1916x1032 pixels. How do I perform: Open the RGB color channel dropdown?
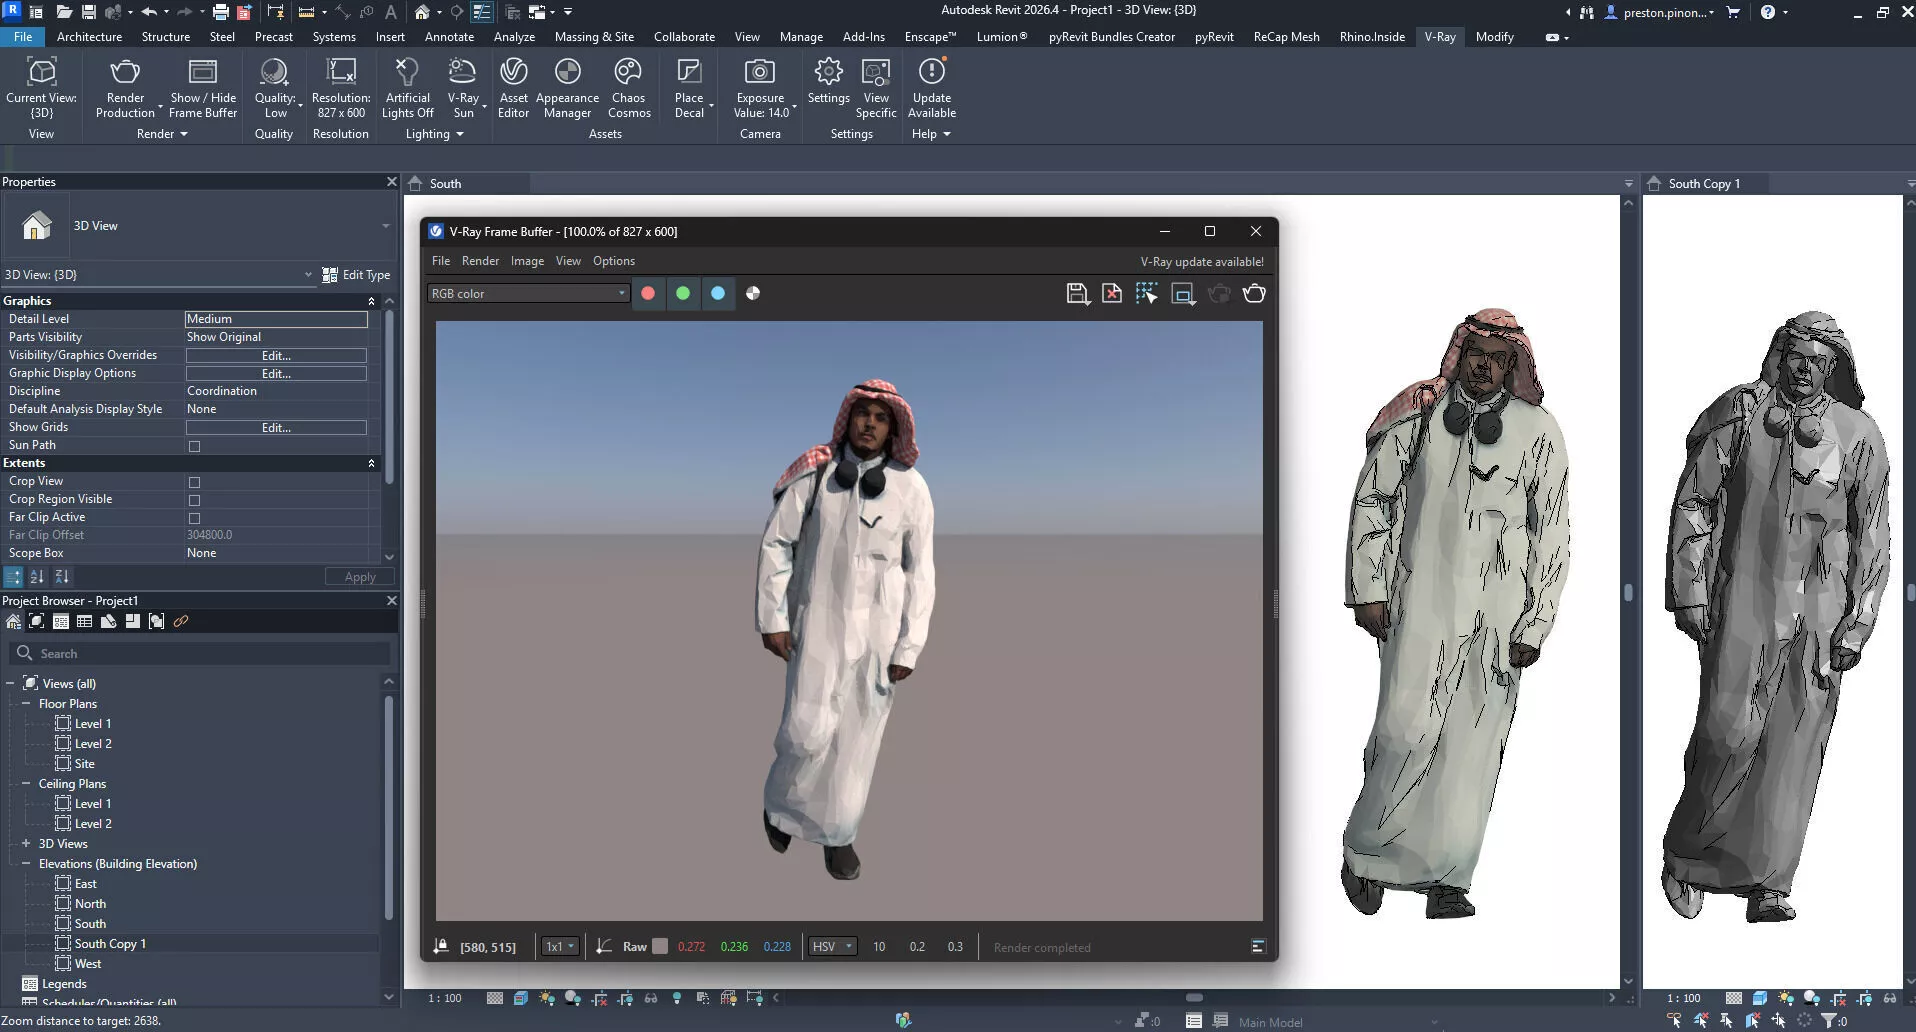[528, 294]
